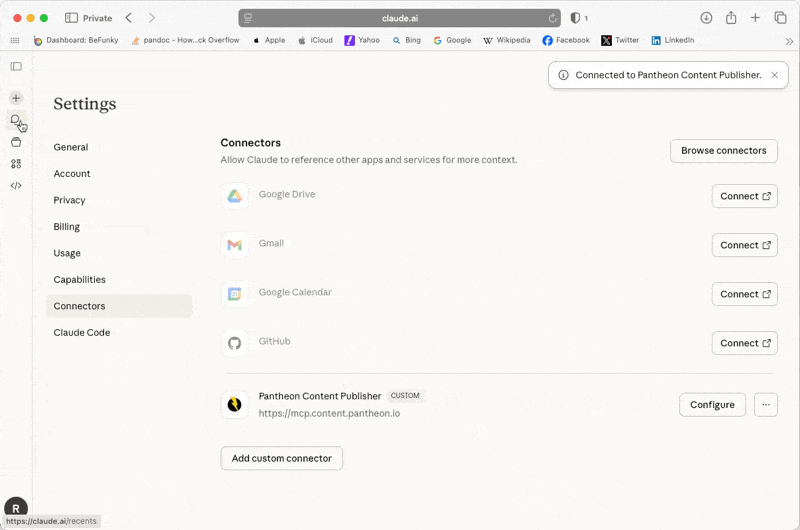Click Browse connectors button

[723, 151]
